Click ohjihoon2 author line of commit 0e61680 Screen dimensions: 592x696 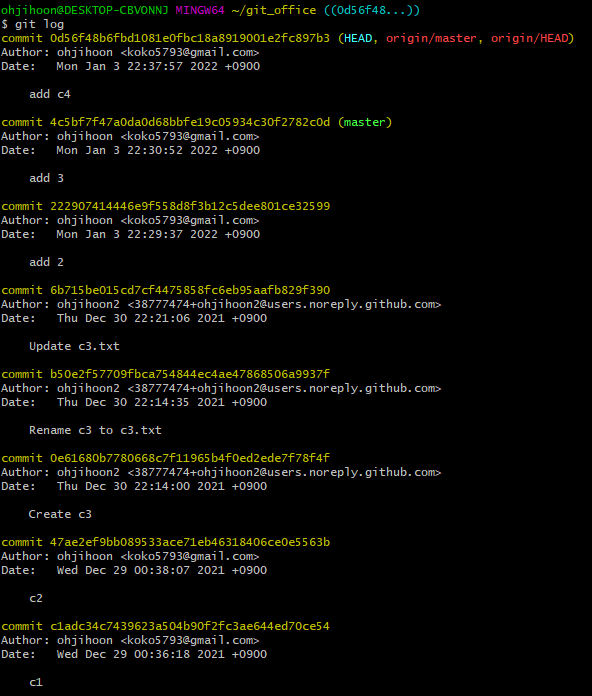tap(221, 472)
